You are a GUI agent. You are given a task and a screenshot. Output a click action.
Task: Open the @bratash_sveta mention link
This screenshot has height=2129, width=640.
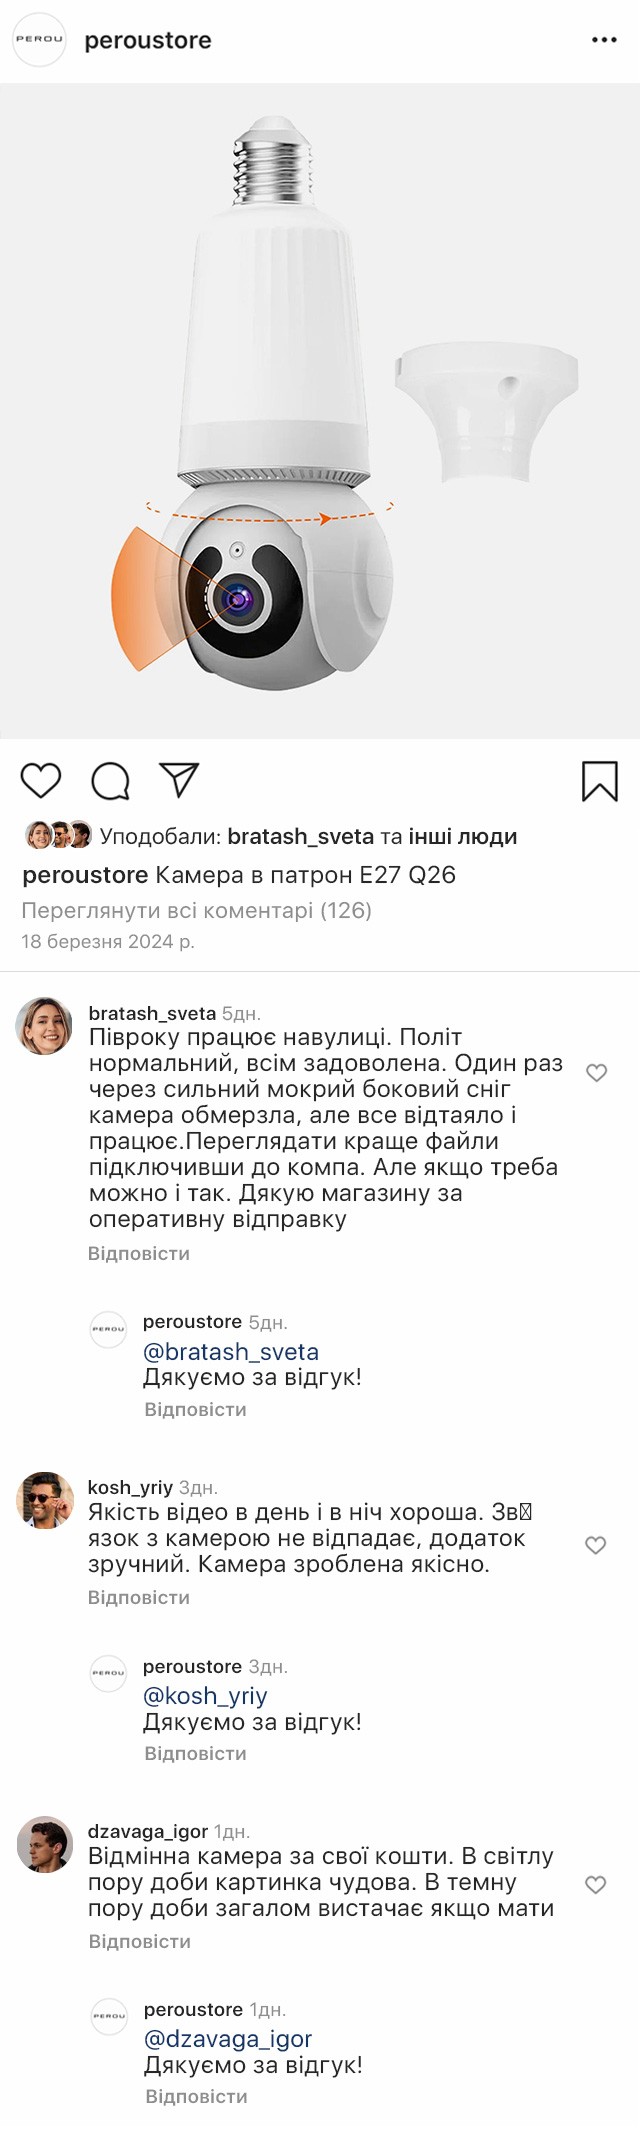pos(231,1351)
